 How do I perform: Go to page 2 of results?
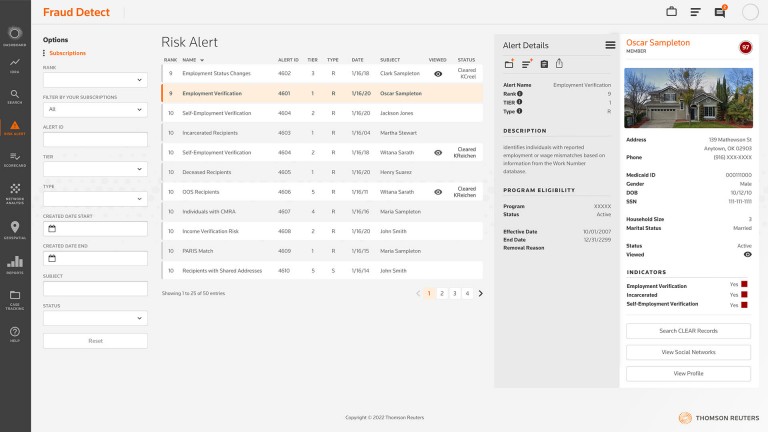coord(441,293)
